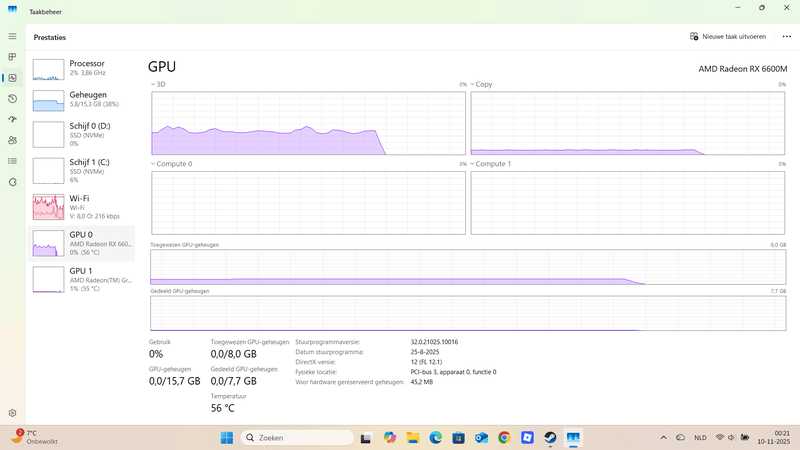Select GPU 0 AMD Radeon RX entry
The image size is (800, 450).
81,243
